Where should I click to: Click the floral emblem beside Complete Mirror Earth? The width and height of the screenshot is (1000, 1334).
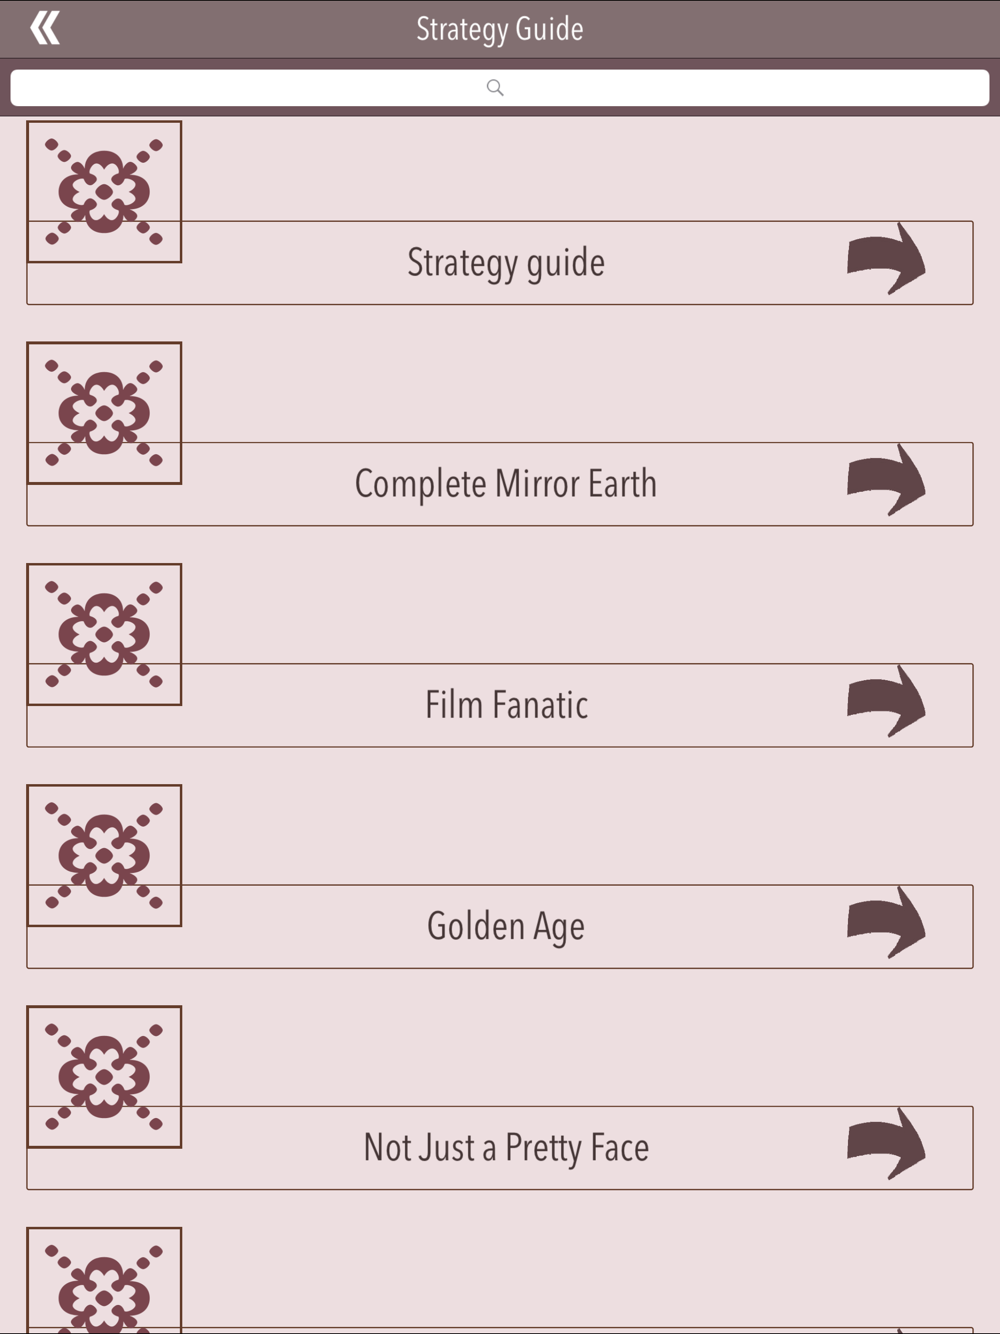coord(104,412)
